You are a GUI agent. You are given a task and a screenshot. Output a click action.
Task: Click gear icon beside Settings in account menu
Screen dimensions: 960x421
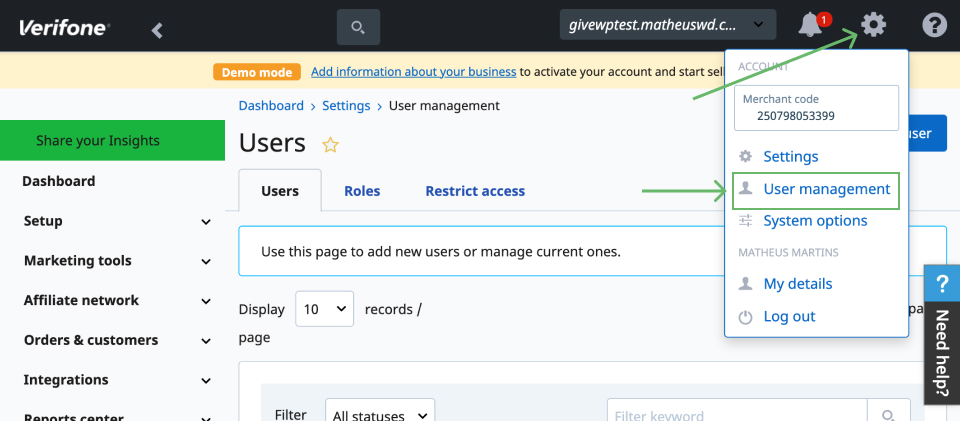[745, 156]
